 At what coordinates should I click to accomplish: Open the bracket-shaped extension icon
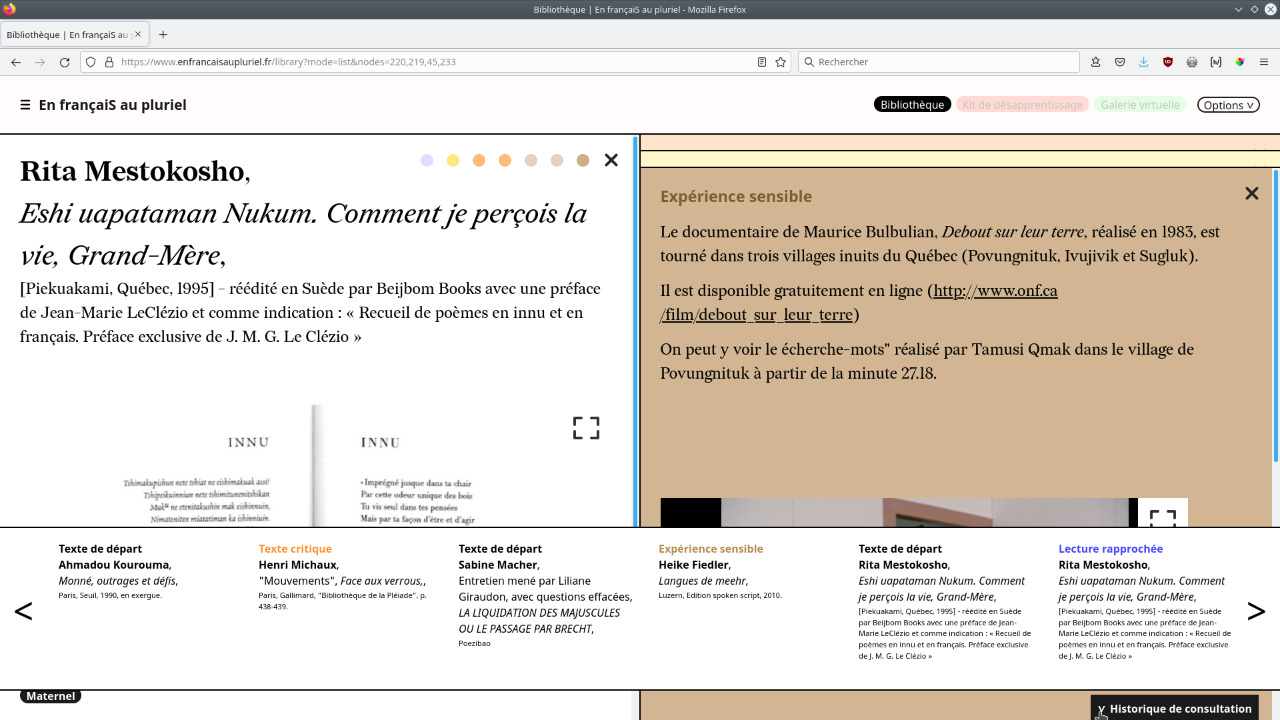1216,62
